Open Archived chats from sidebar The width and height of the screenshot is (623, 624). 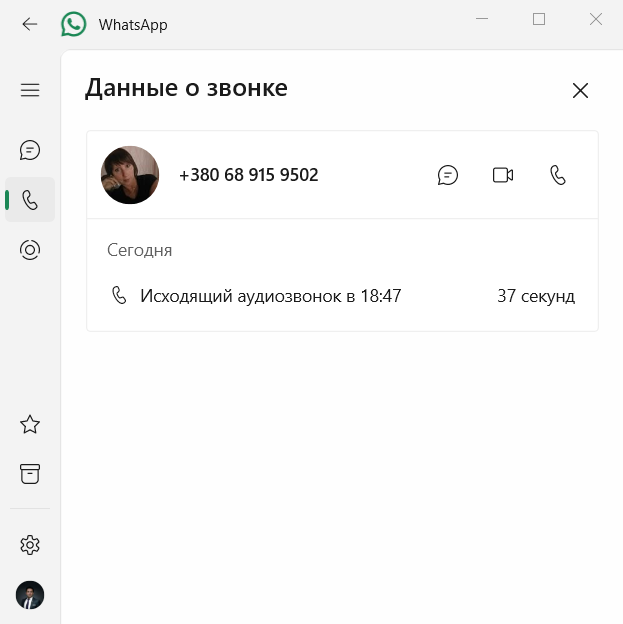[x=30, y=474]
